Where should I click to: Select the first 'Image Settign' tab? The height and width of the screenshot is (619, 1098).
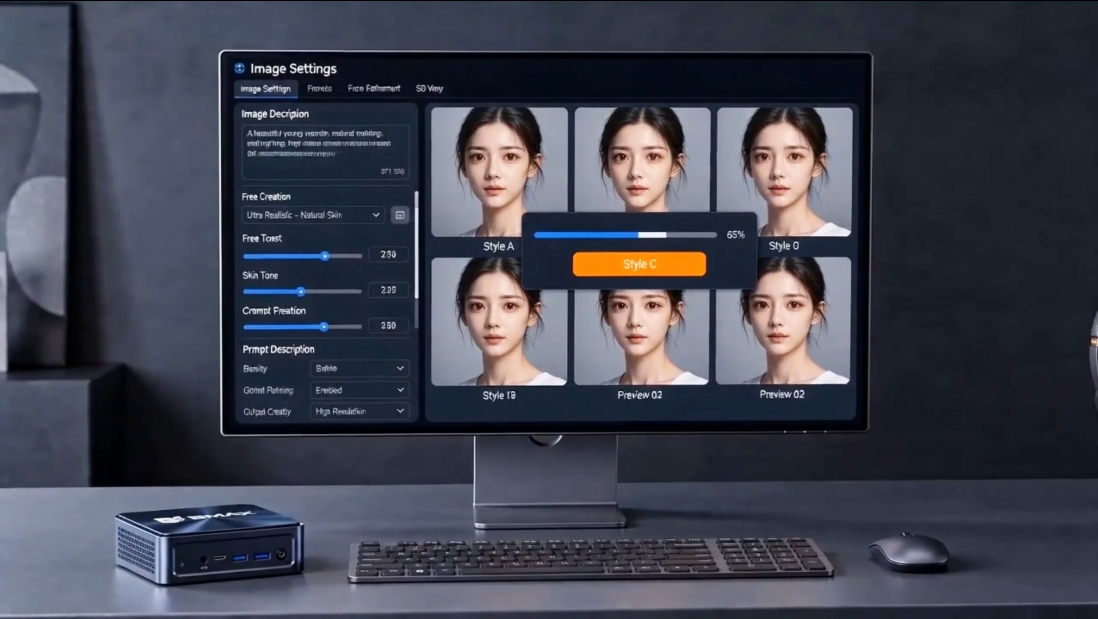click(x=265, y=89)
